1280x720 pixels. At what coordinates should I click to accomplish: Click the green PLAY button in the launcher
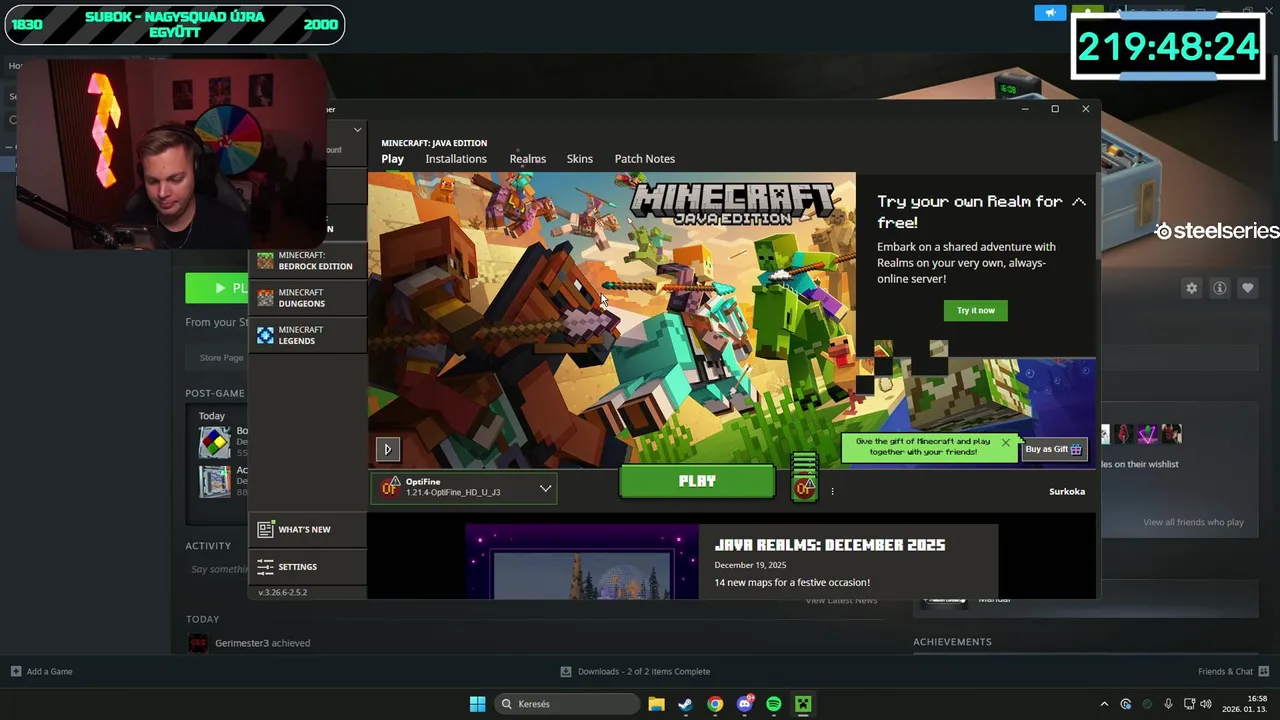697,481
